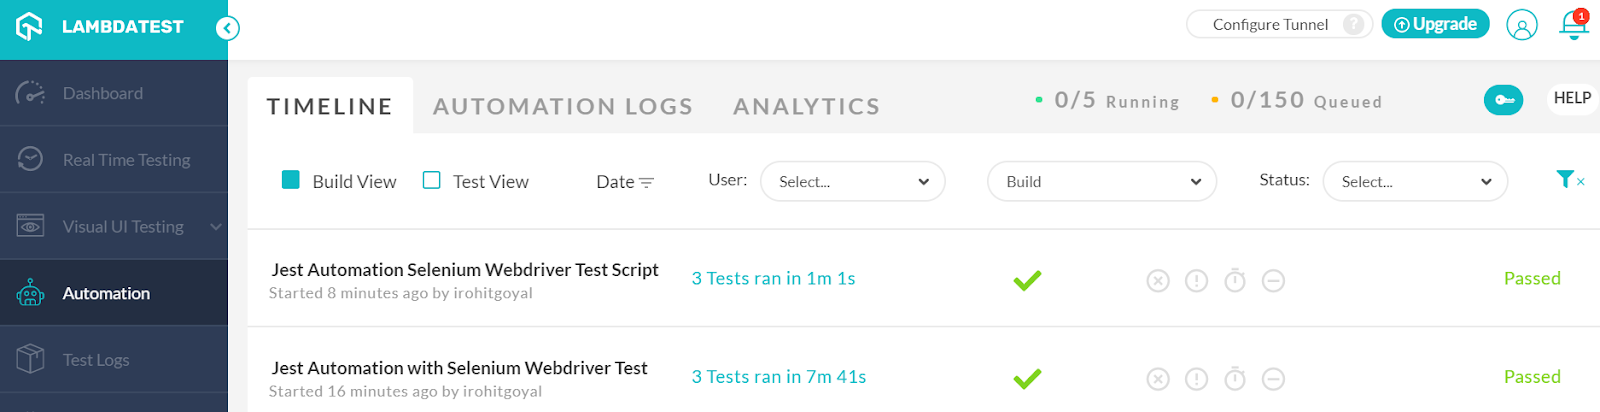Open the Build dropdown
Image resolution: width=1600 pixels, height=412 pixels.
[x=1101, y=182]
